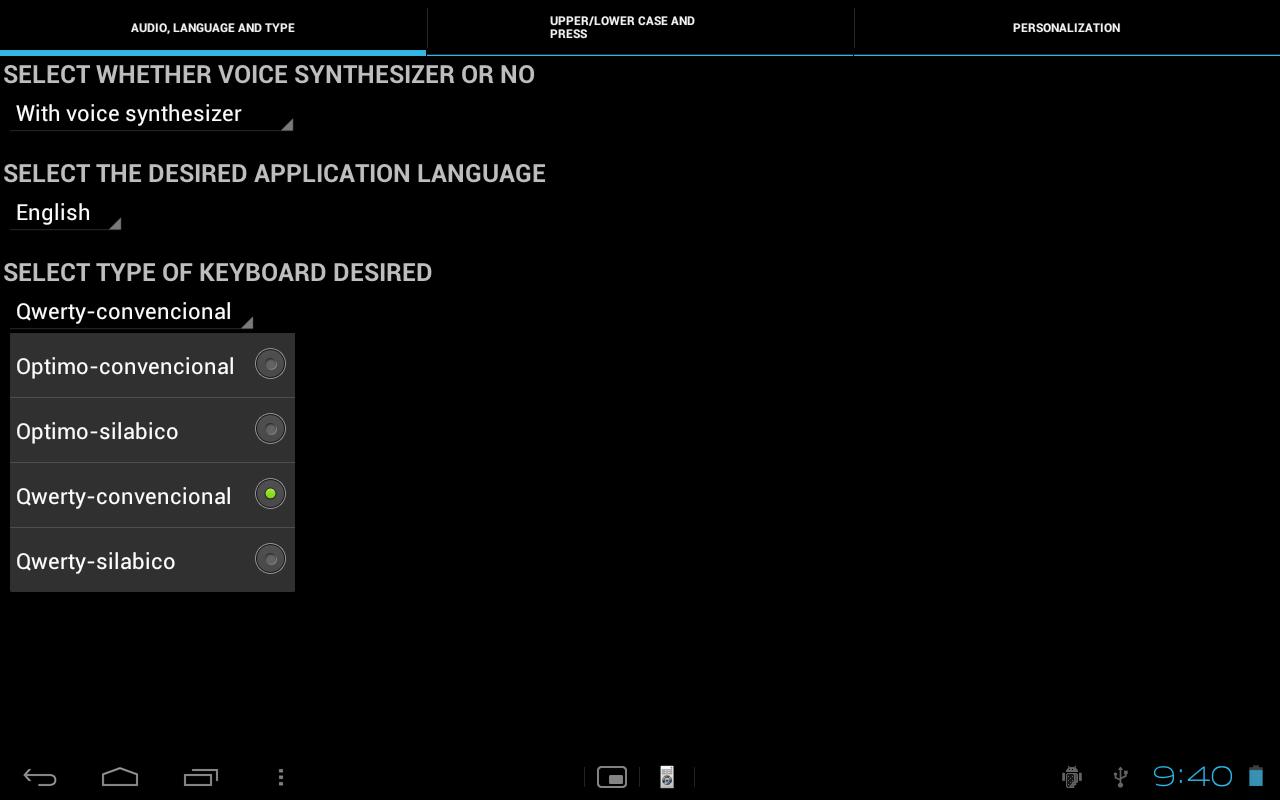This screenshot has width=1280, height=800.
Task: Switch to Audio, Language and Type tab
Action: click(x=213, y=28)
